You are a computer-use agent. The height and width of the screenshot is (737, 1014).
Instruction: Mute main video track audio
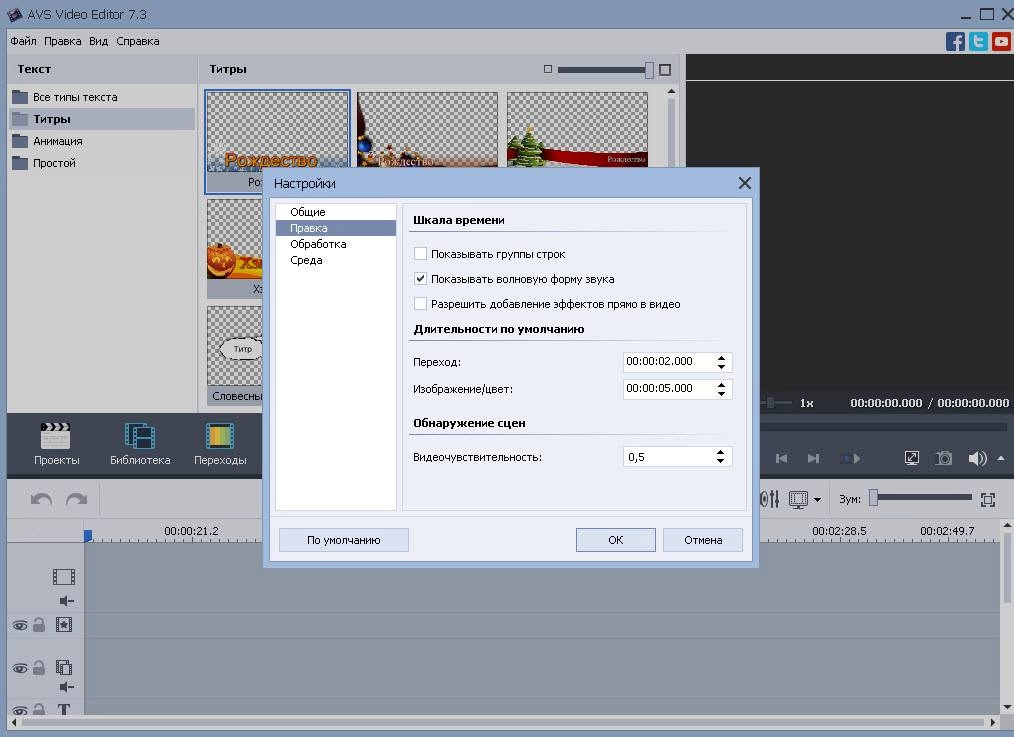click(x=67, y=601)
